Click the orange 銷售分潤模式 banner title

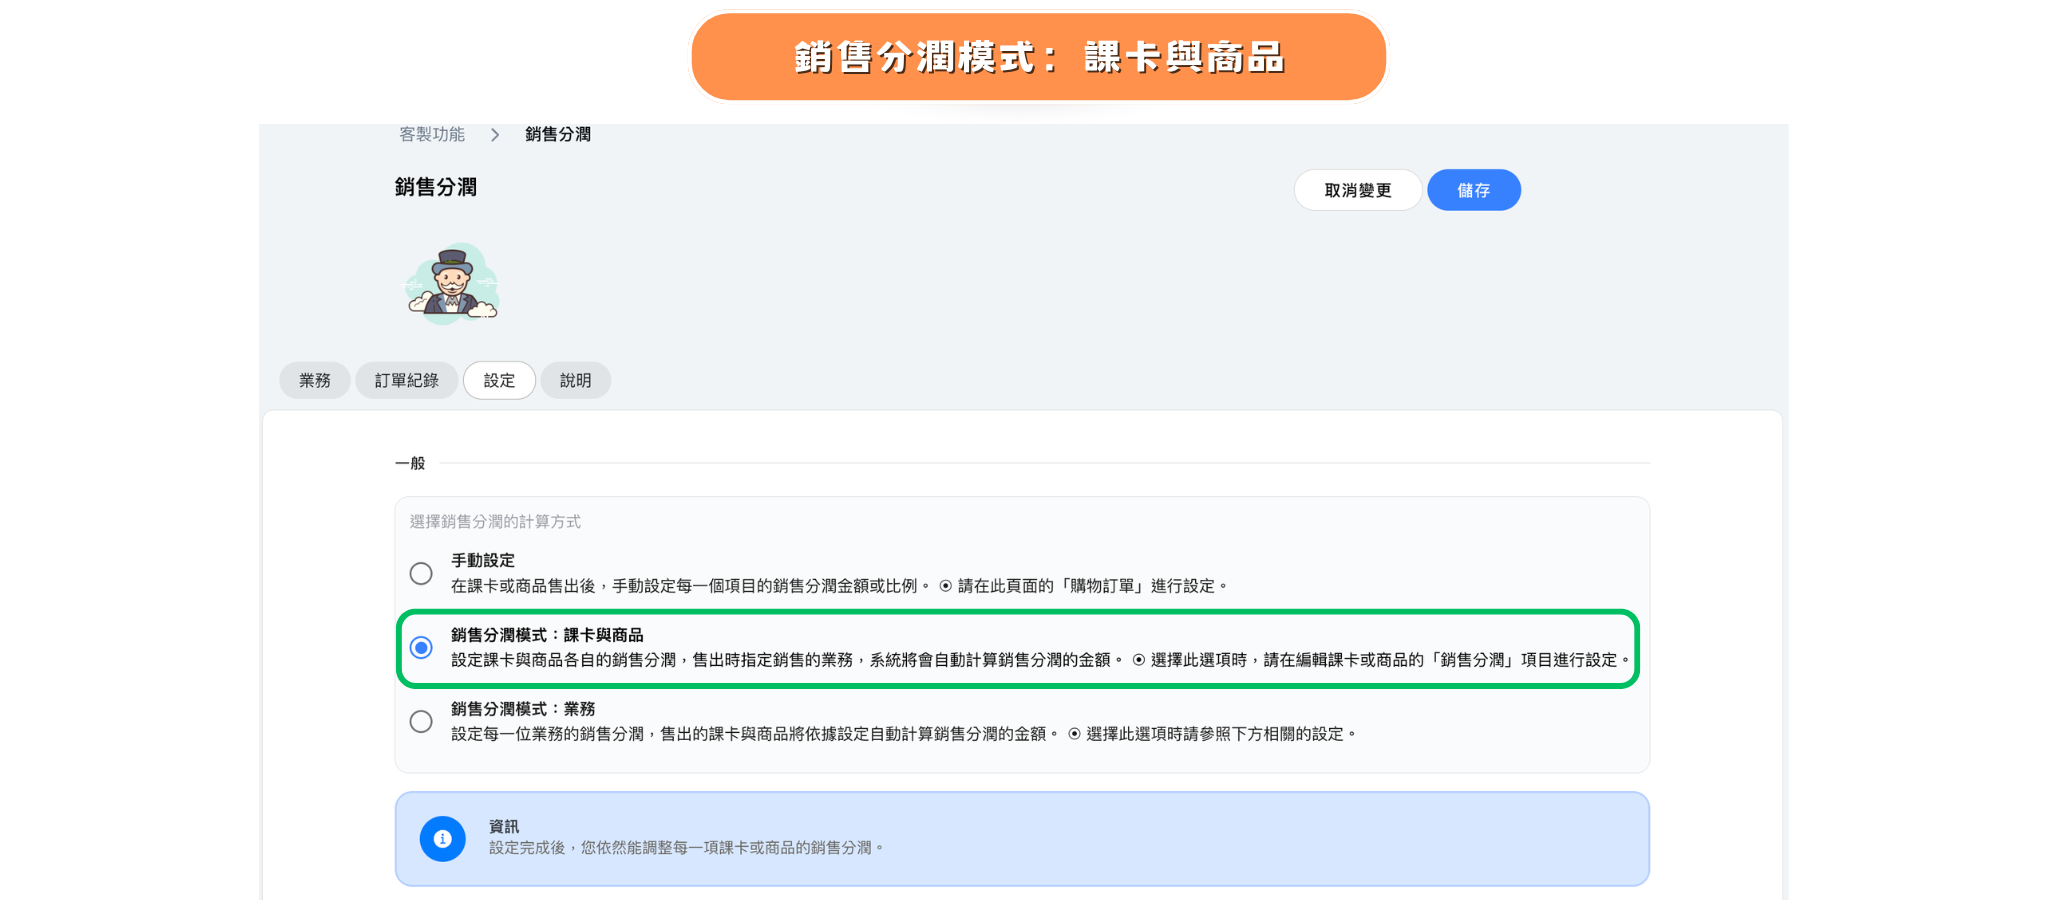point(1038,57)
